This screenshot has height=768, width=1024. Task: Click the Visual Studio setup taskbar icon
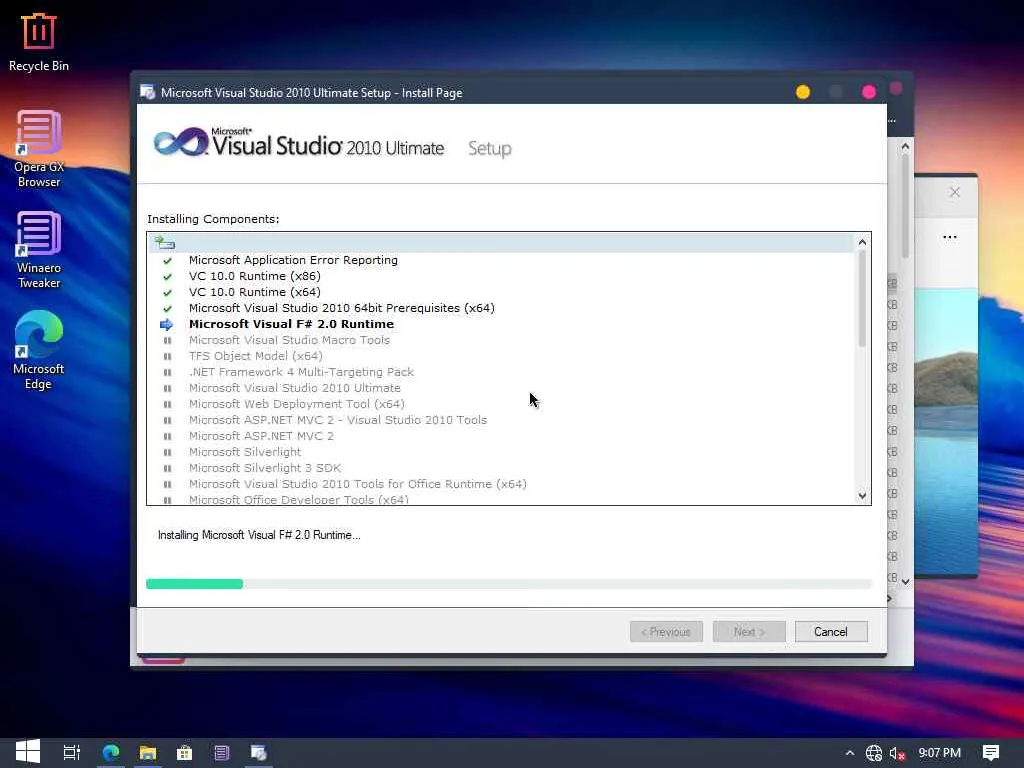coord(259,752)
